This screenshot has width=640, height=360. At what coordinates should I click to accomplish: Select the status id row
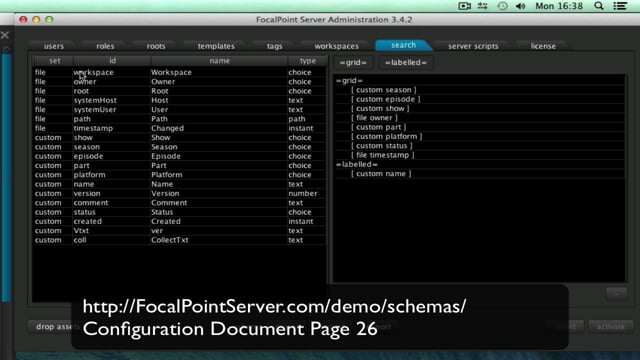[180, 212]
